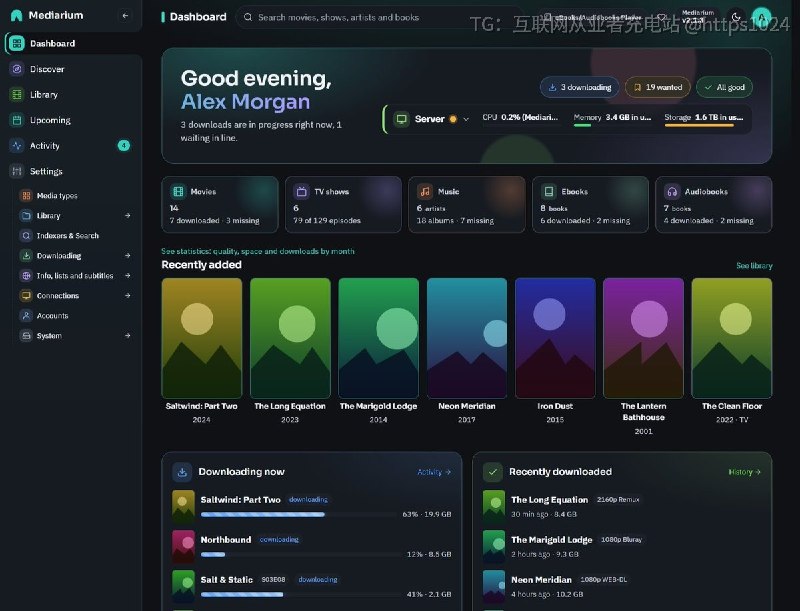
Task: Open Media types settings
Action: click(x=75, y=195)
